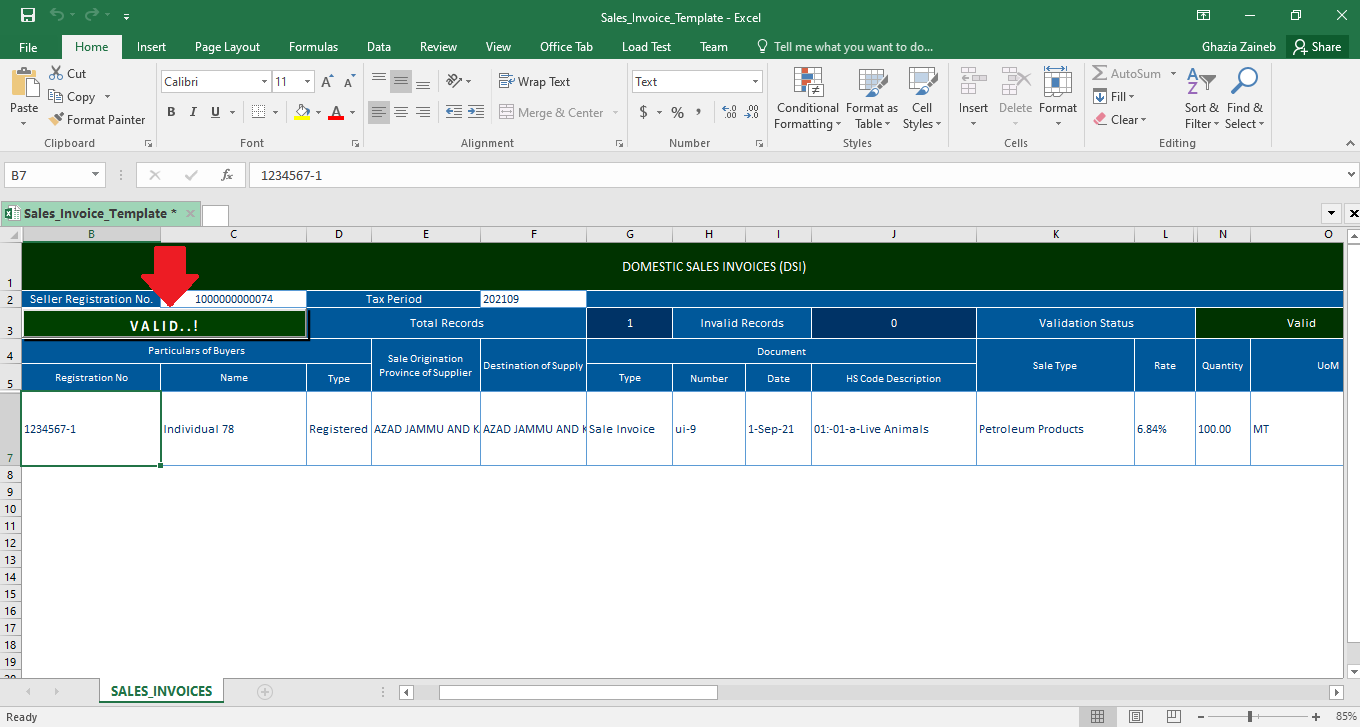Click the Copy button
Image resolution: width=1360 pixels, height=727 pixels.
(72, 96)
